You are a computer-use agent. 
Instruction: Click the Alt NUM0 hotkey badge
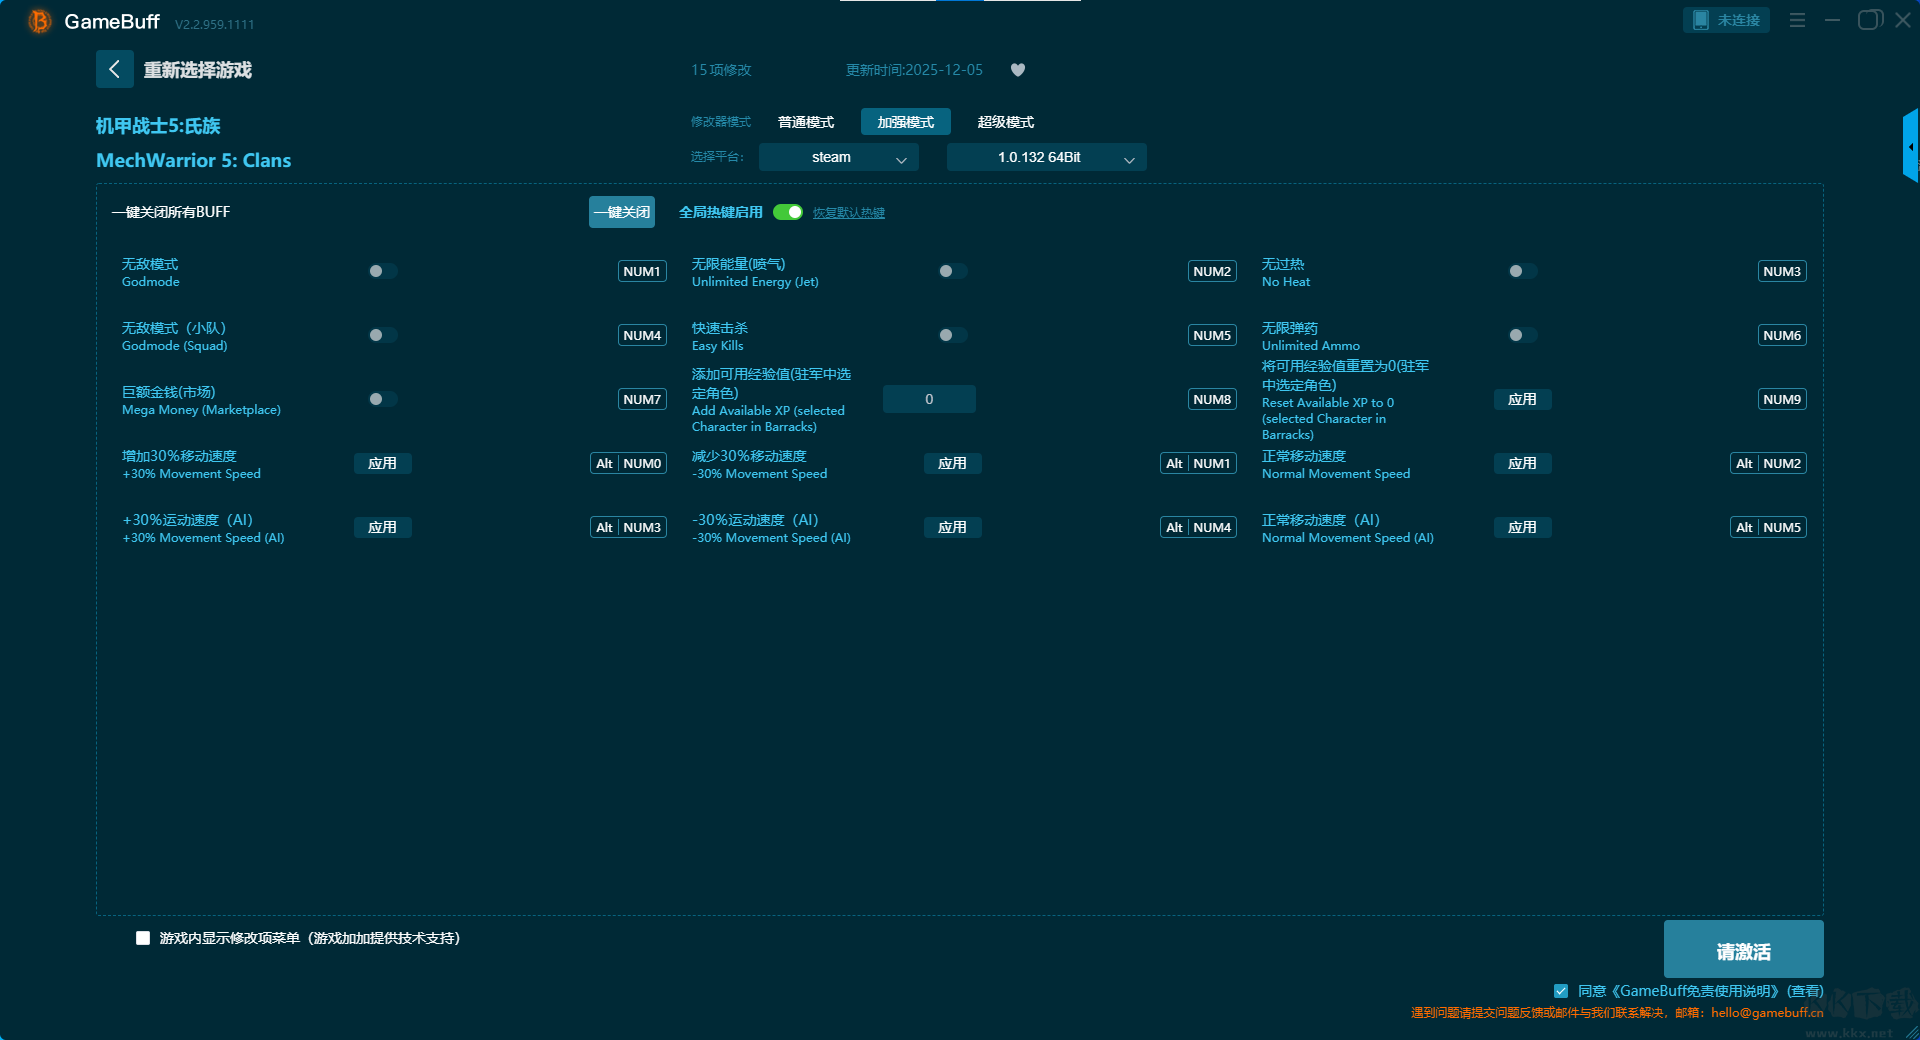click(628, 463)
